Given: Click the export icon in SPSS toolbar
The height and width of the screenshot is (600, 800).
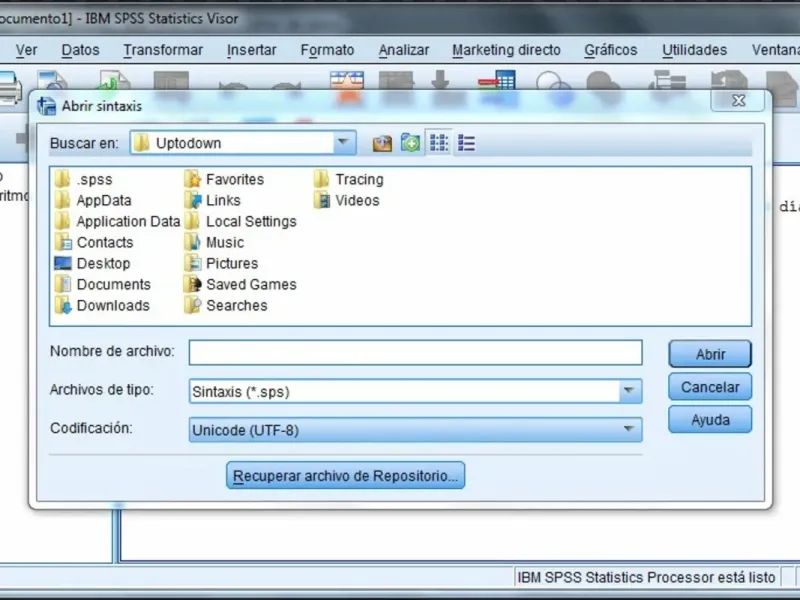Looking at the screenshot, I should click(x=114, y=82).
